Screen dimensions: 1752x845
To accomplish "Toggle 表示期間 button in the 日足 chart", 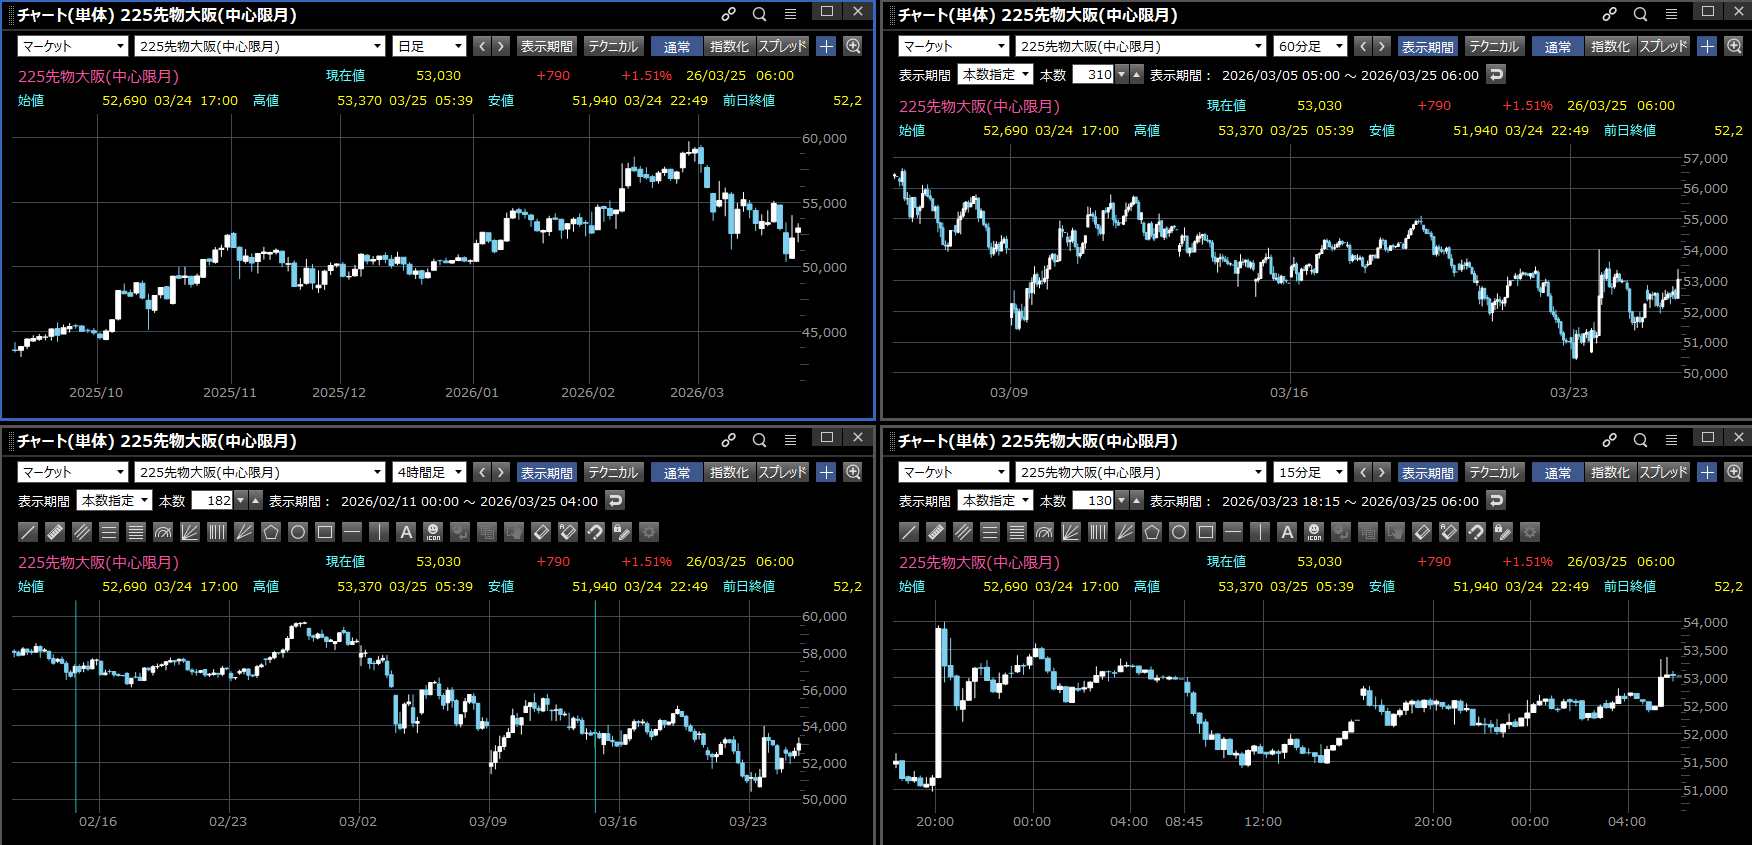I will coord(546,46).
